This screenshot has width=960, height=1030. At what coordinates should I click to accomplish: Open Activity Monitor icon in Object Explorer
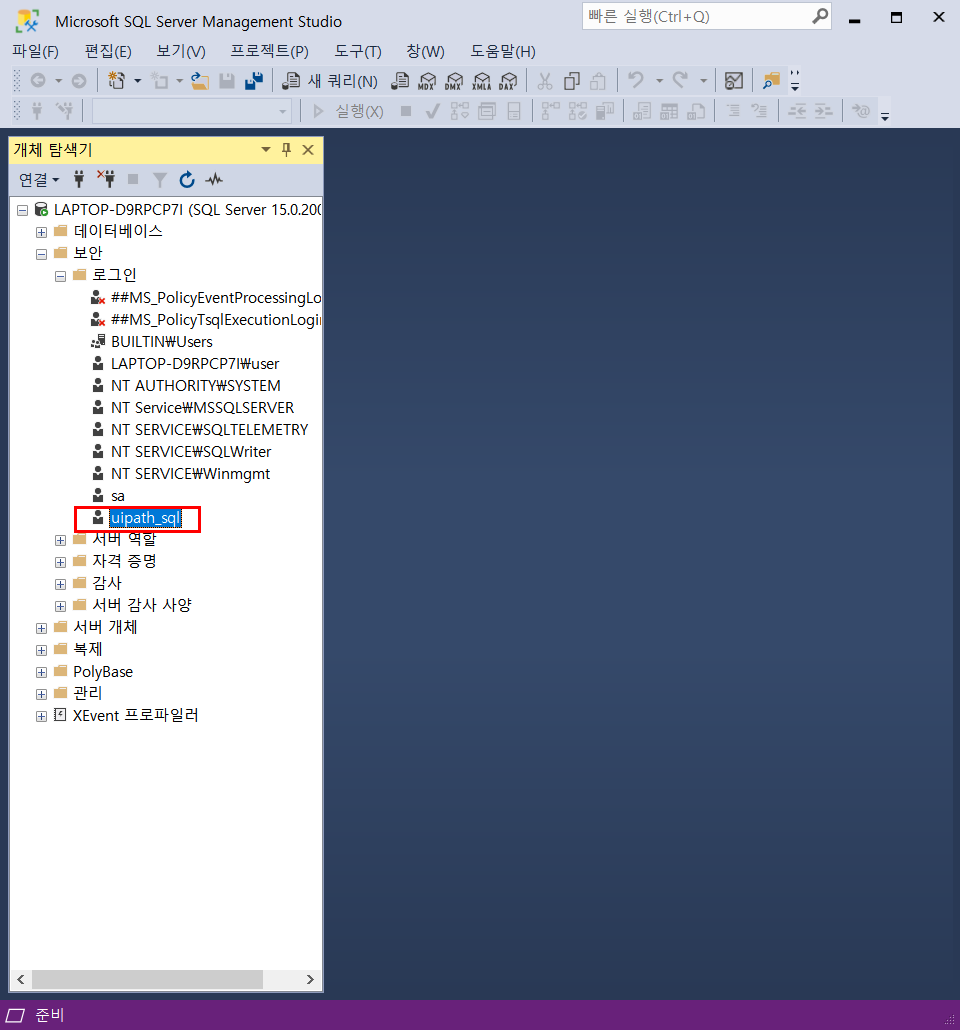coord(214,179)
